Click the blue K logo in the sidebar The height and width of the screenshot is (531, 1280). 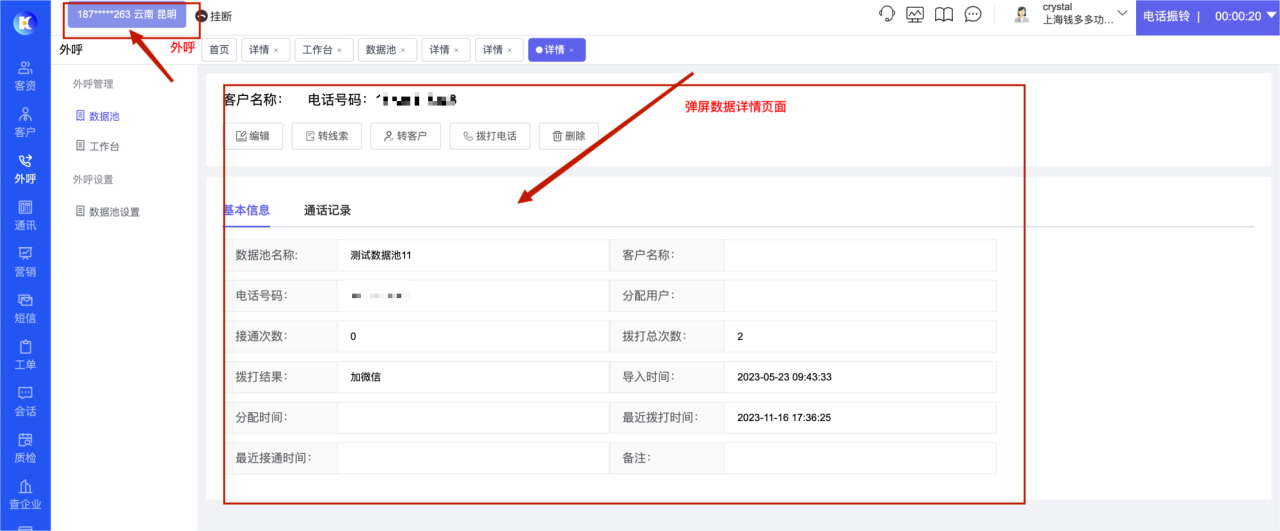pos(25,22)
